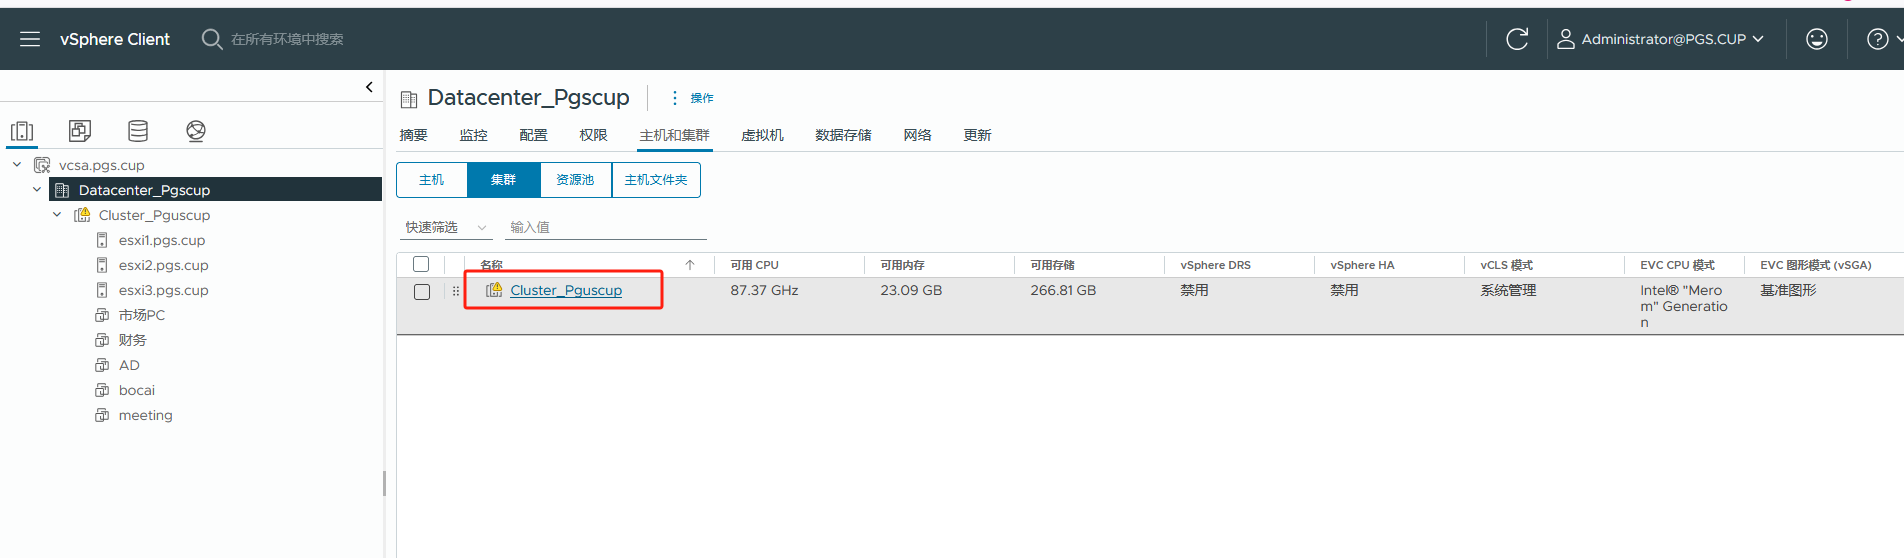The height and width of the screenshot is (558, 1904).
Task: Click the 市场PC virtual machine icon
Action: [102, 315]
